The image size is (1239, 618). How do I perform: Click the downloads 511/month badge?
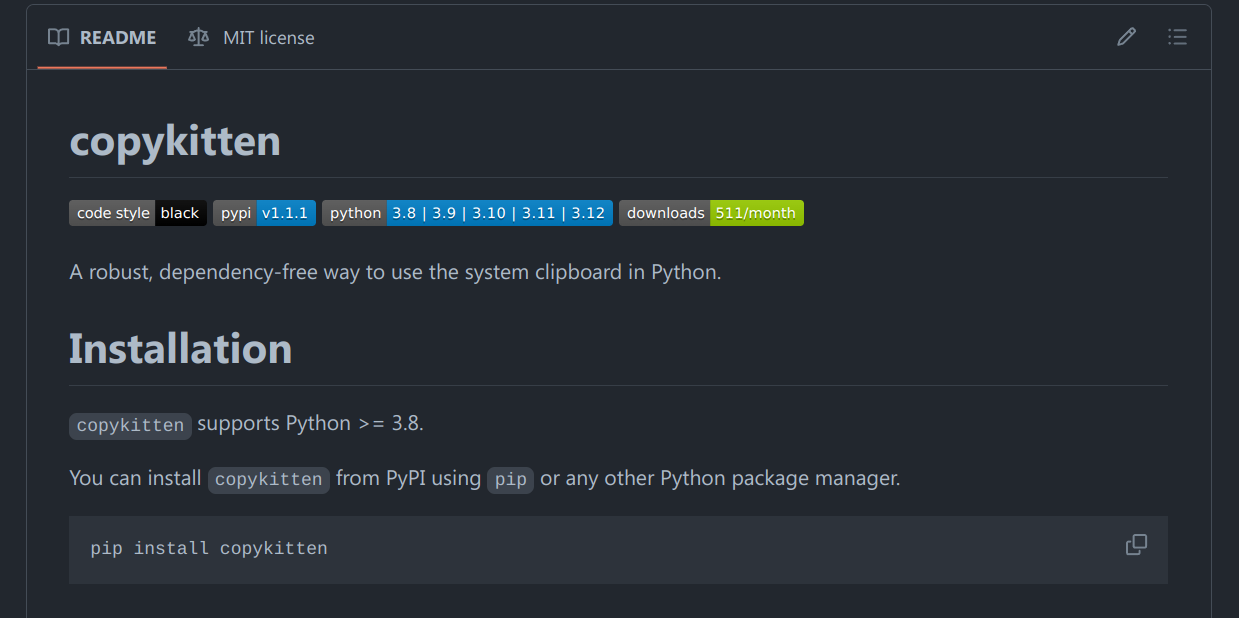pos(711,213)
